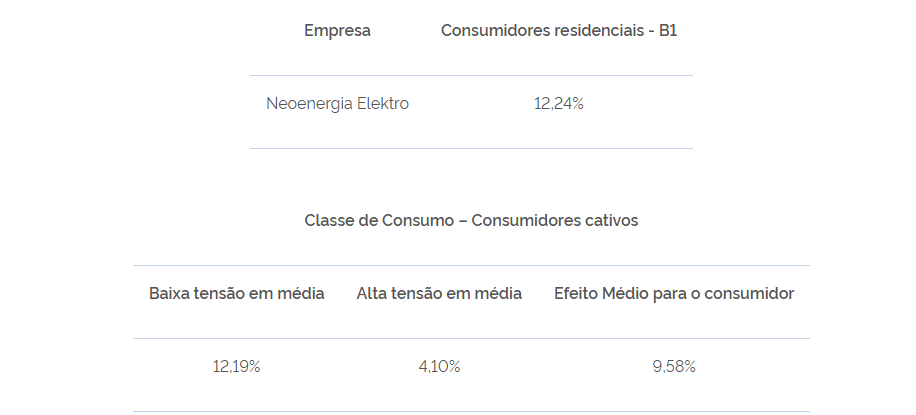Click Consumidores cativos in the table title
Viewport: 916px width, 415px height.
coord(554,220)
